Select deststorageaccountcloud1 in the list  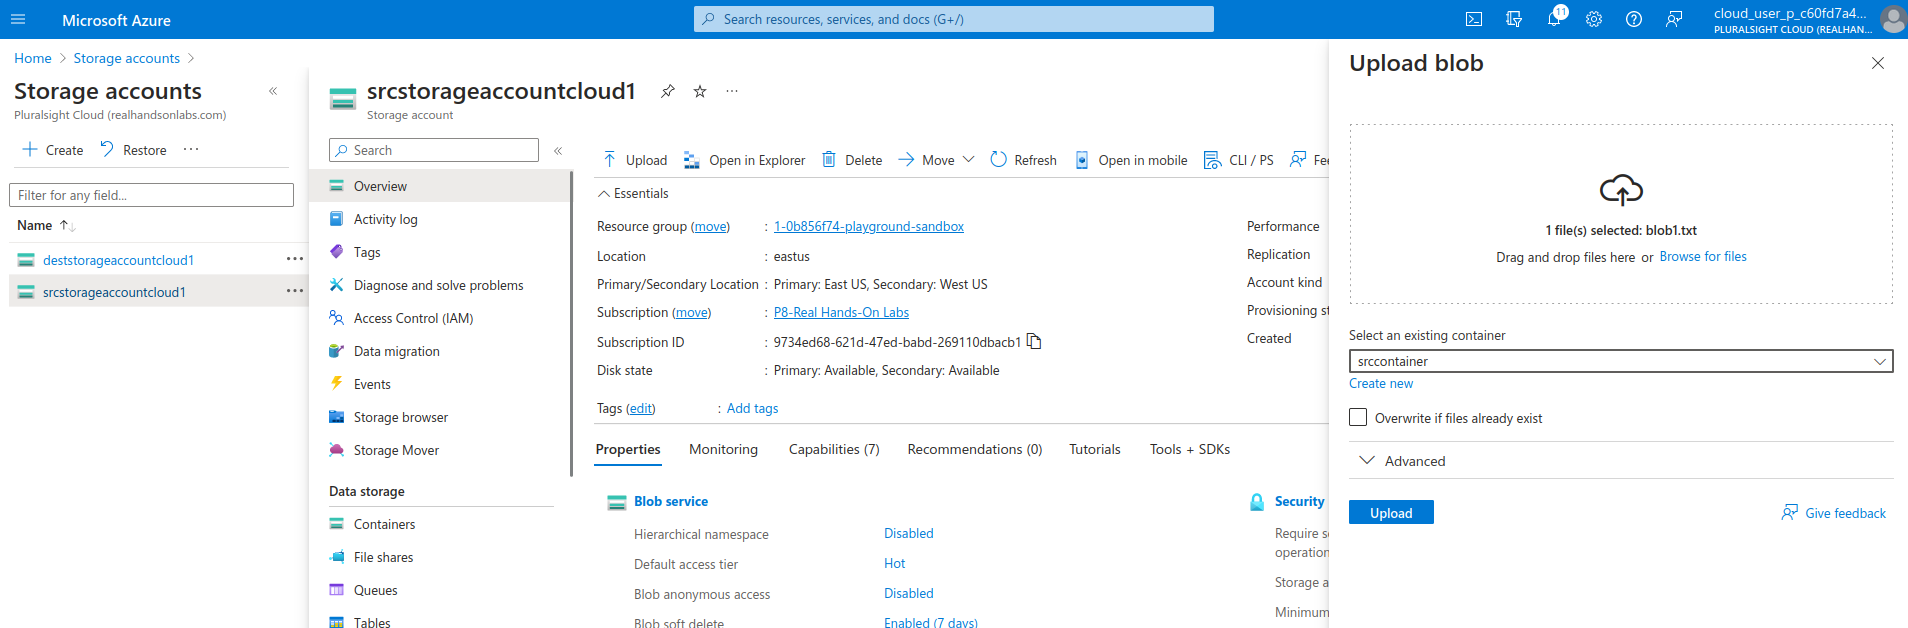pos(118,260)
